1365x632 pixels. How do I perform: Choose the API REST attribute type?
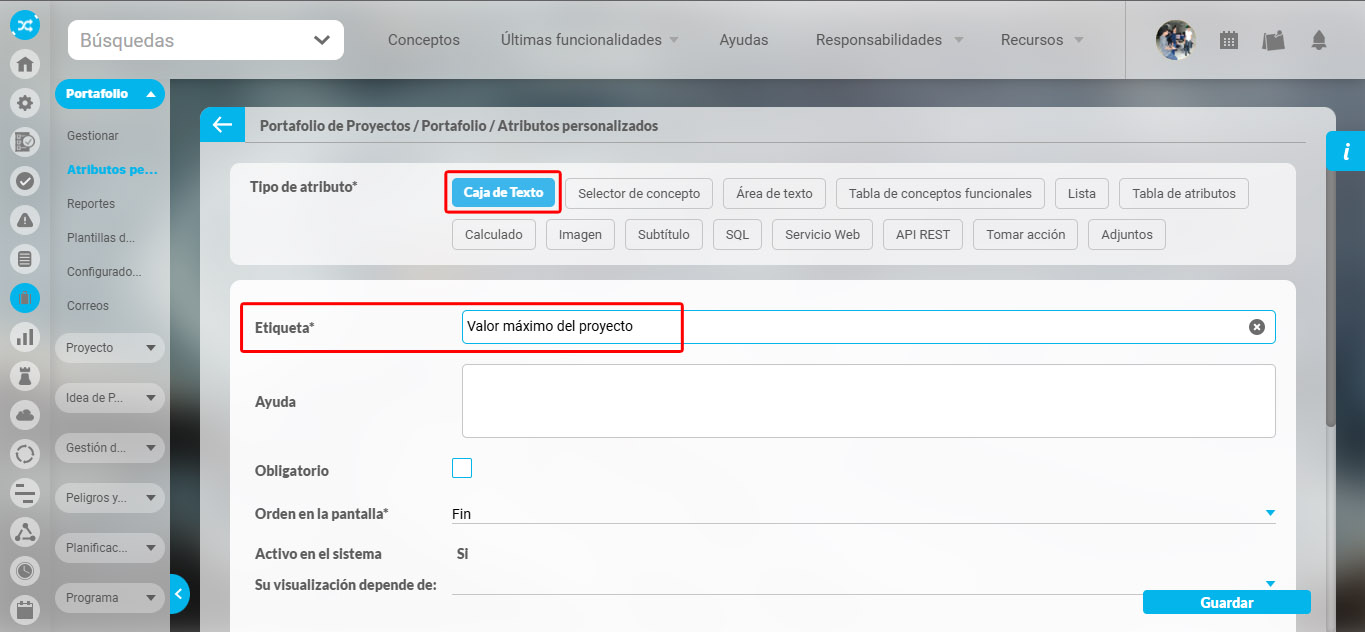(x=922, y=235)
